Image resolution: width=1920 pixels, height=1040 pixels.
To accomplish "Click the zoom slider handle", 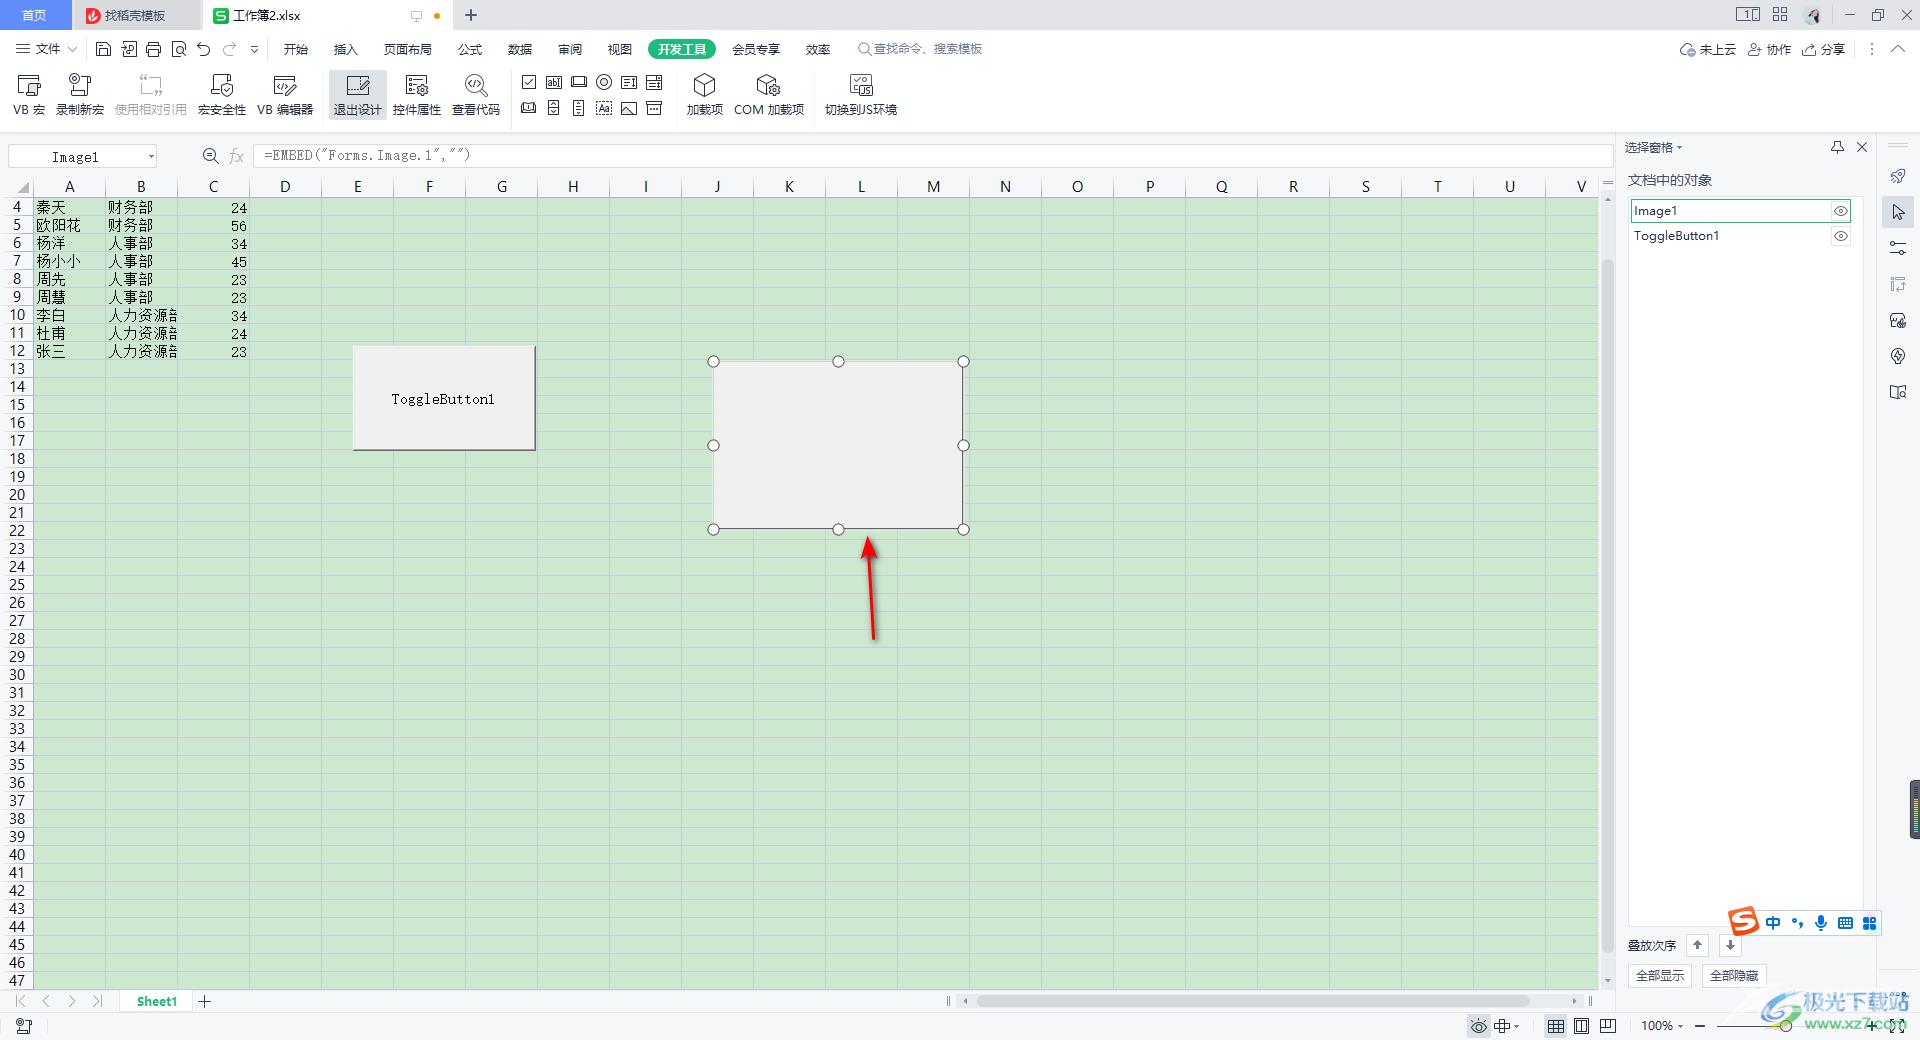I will click(x=1786, y=1026).
